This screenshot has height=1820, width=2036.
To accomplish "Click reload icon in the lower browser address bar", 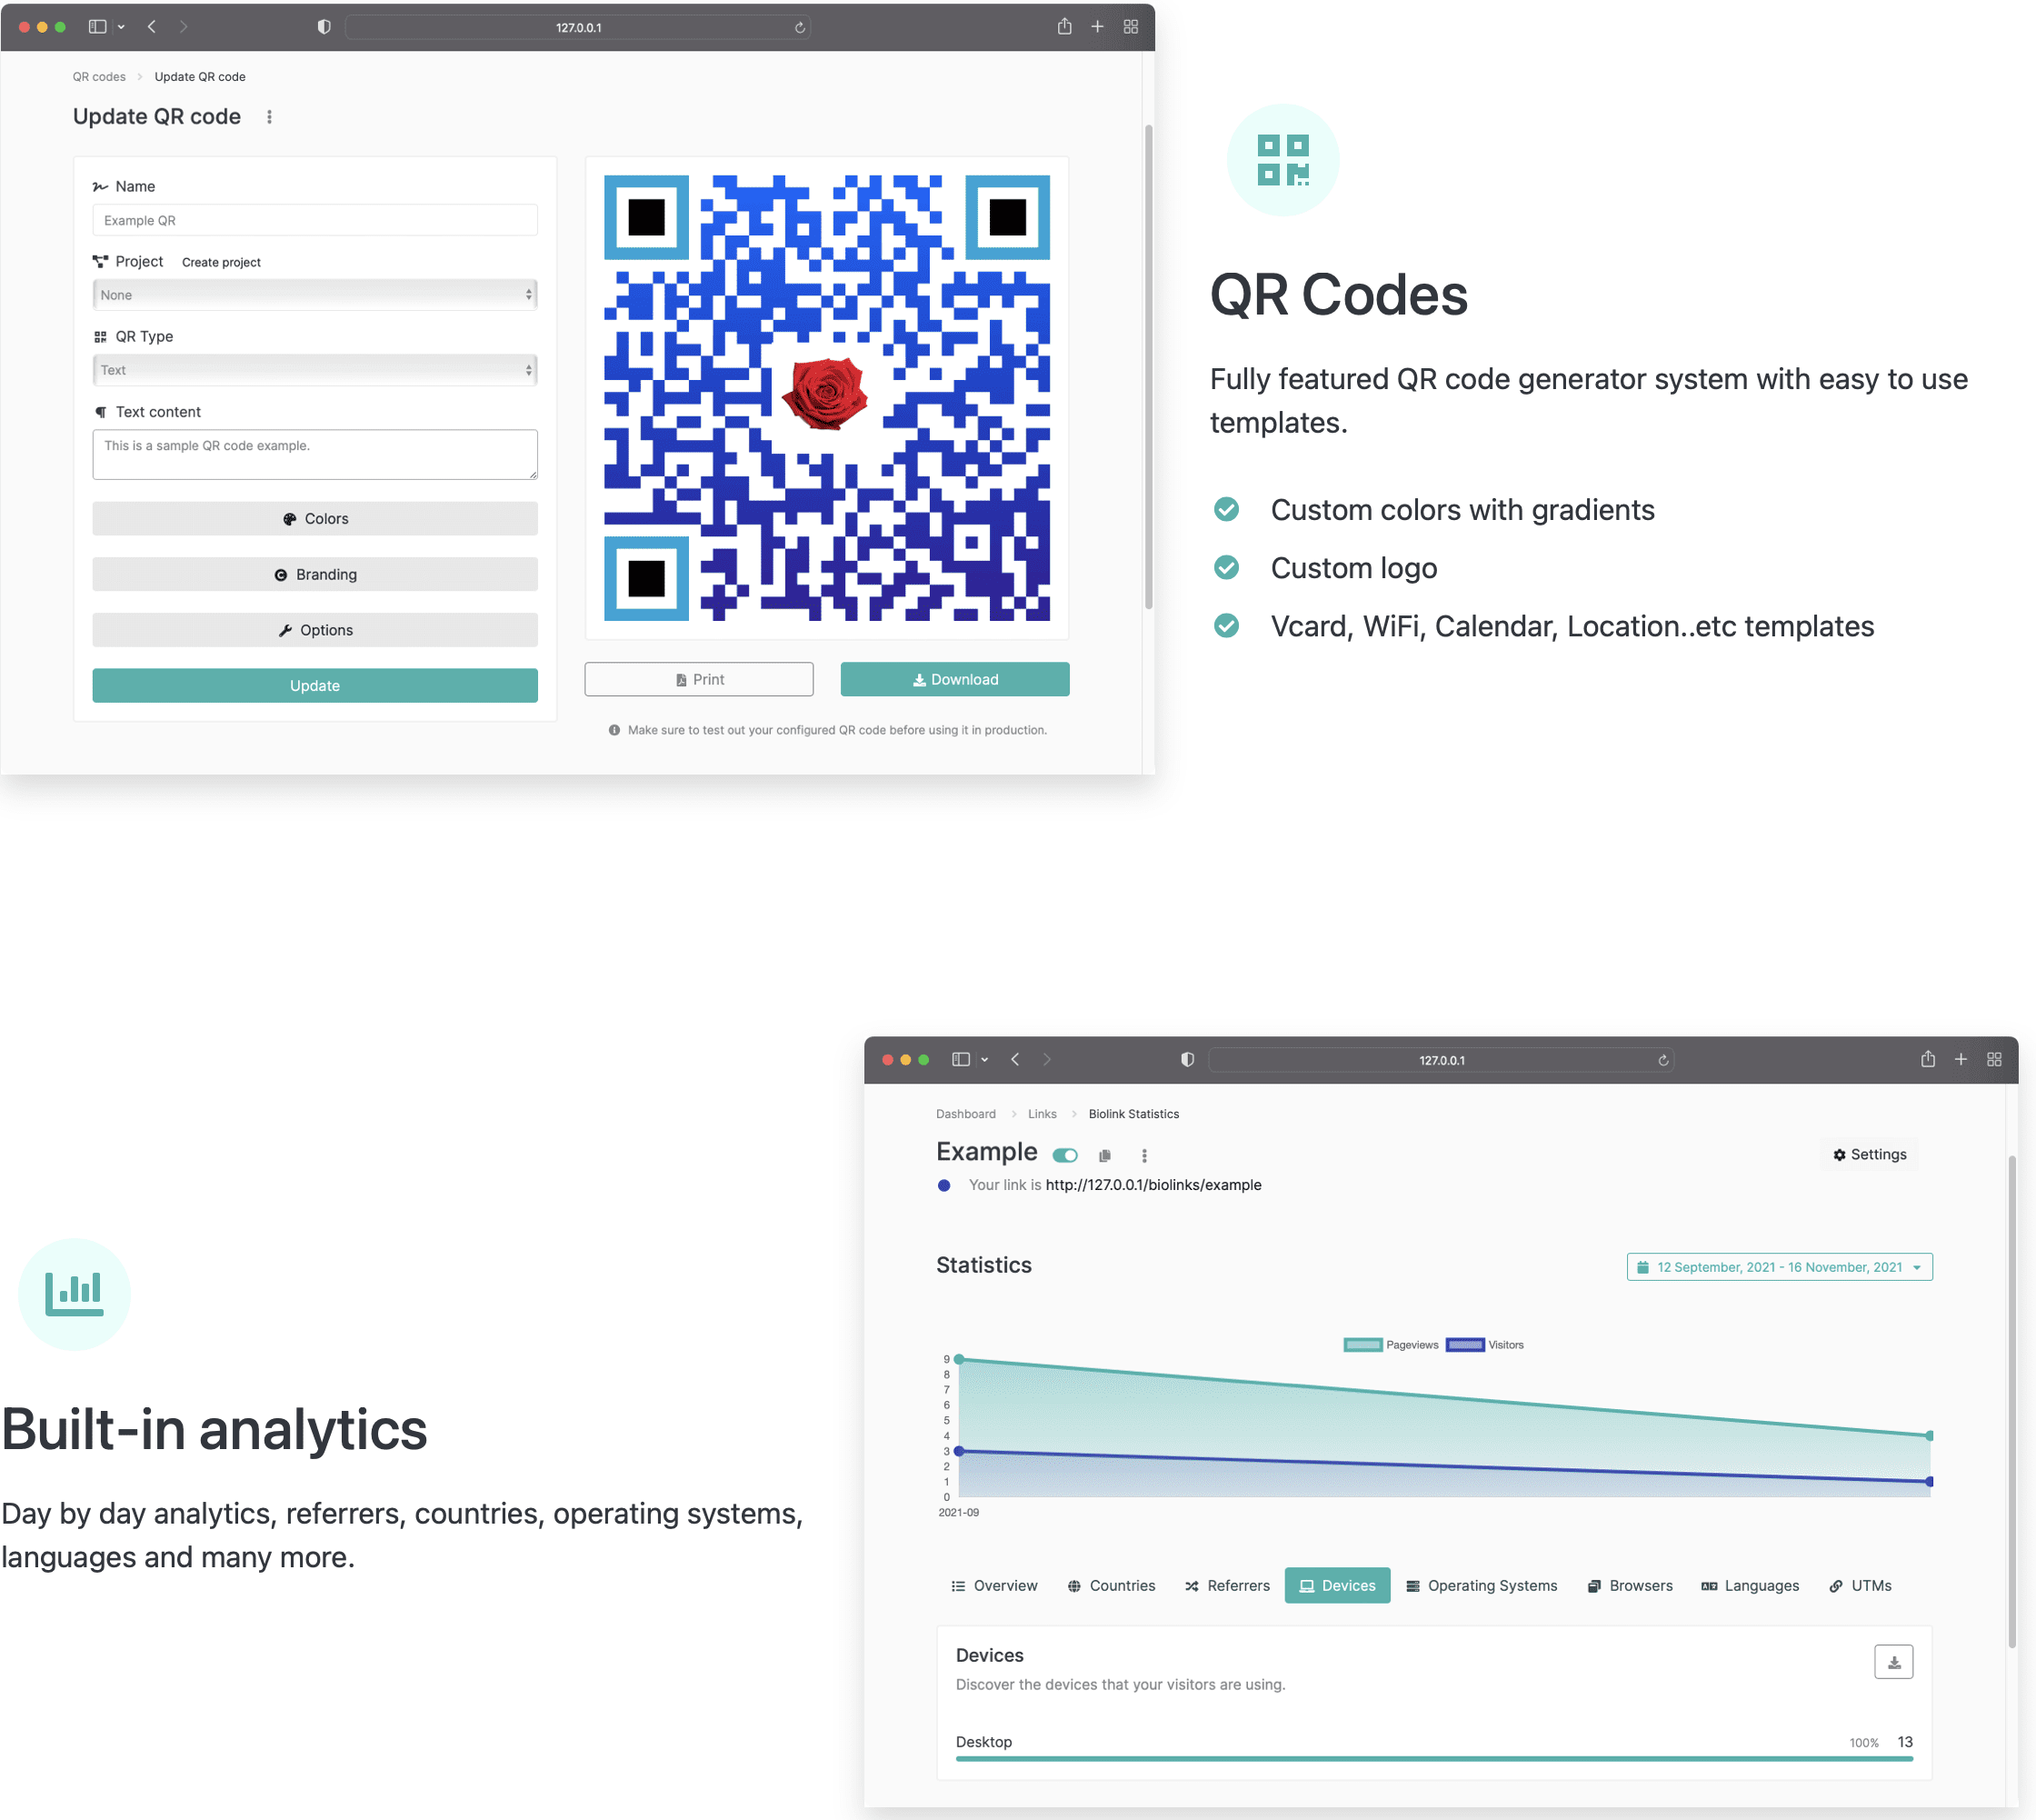I will click(x=1663, y=1060).
